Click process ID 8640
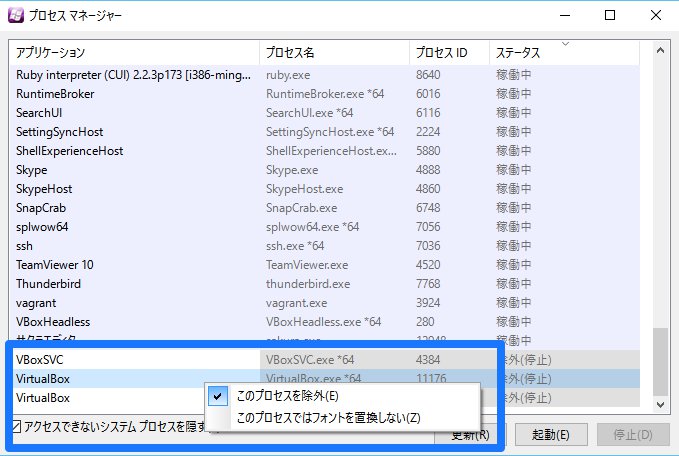 (x=428, y=75)
